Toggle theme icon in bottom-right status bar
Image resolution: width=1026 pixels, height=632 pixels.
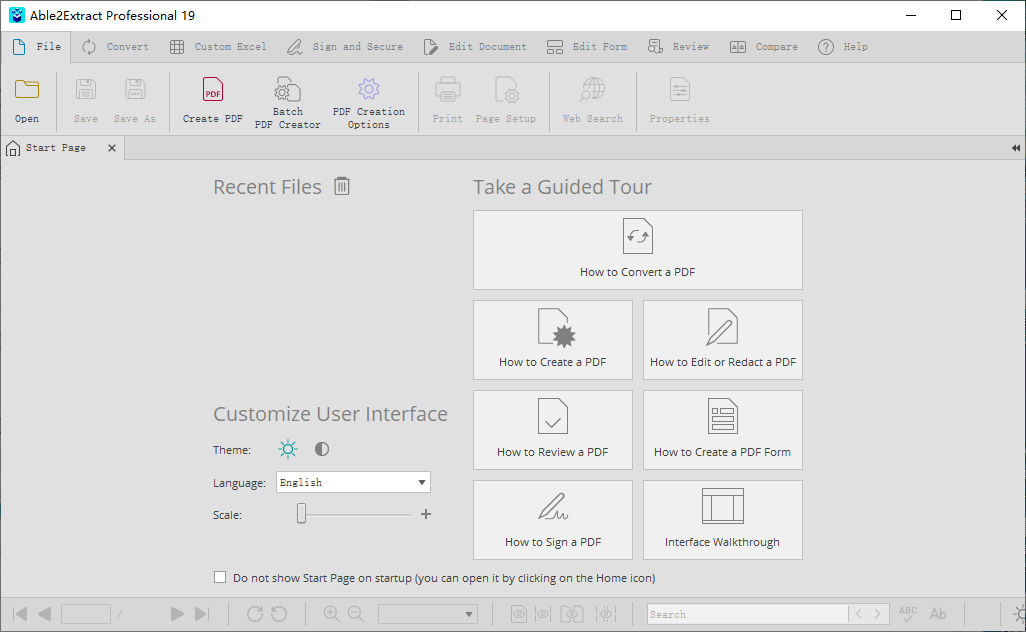1018,614
